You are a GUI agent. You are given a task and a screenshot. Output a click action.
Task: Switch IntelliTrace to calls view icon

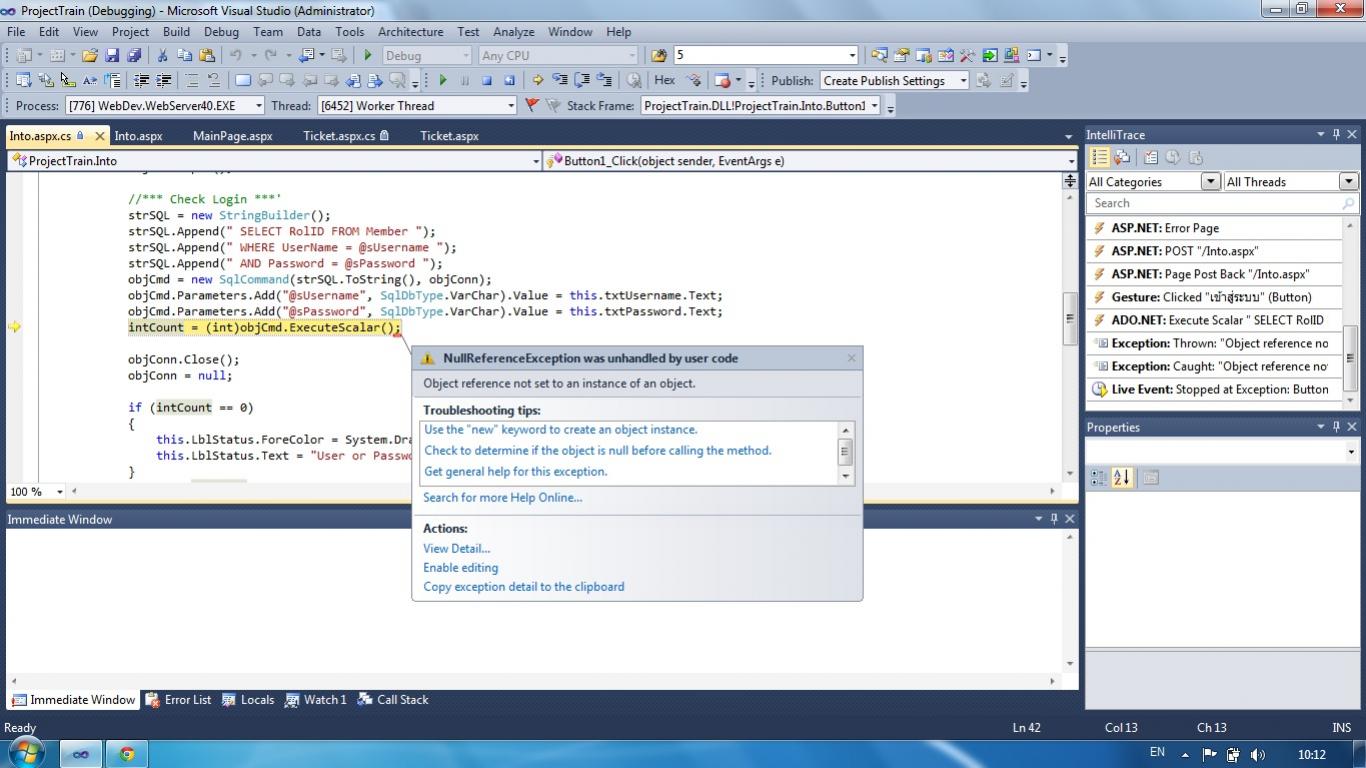coord(1122,157)
